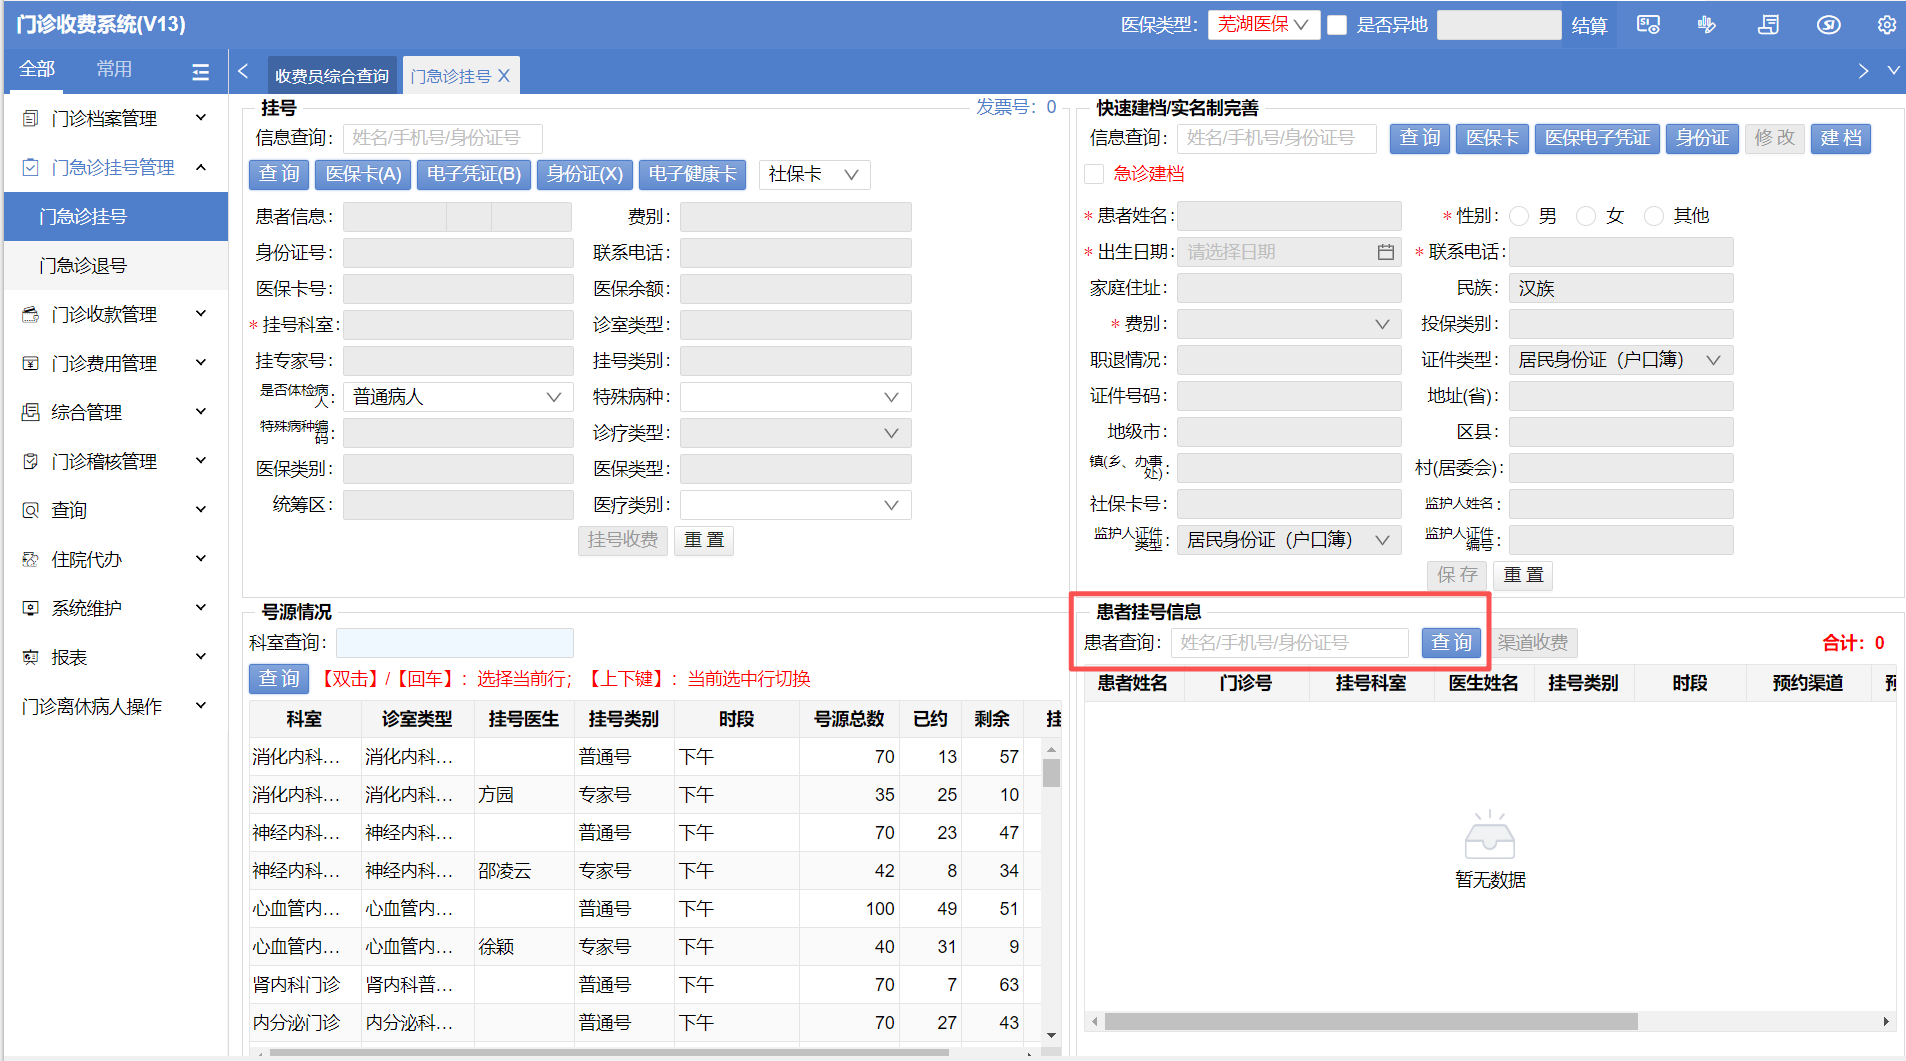Click 医保卡(A) button
The width and height of the screenshot is (1906, 1061).
click(x=363, y=175)
